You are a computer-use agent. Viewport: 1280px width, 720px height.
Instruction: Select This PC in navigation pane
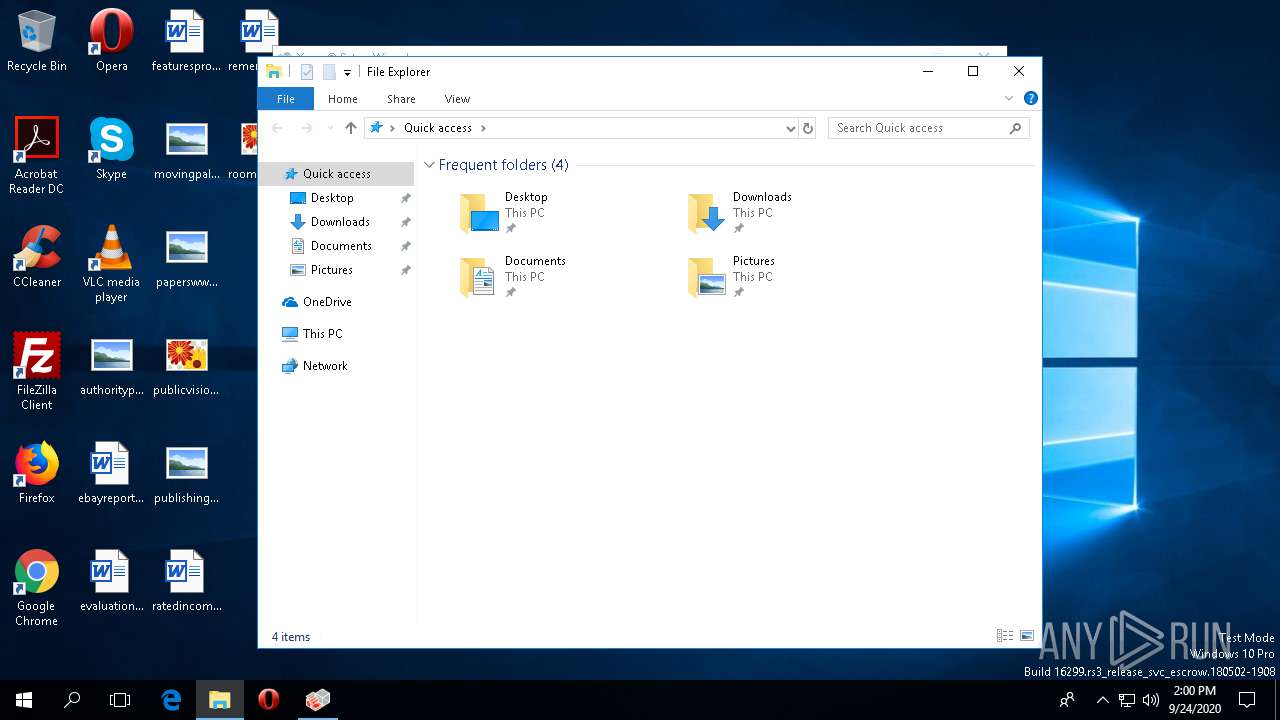tap(322, 334)
